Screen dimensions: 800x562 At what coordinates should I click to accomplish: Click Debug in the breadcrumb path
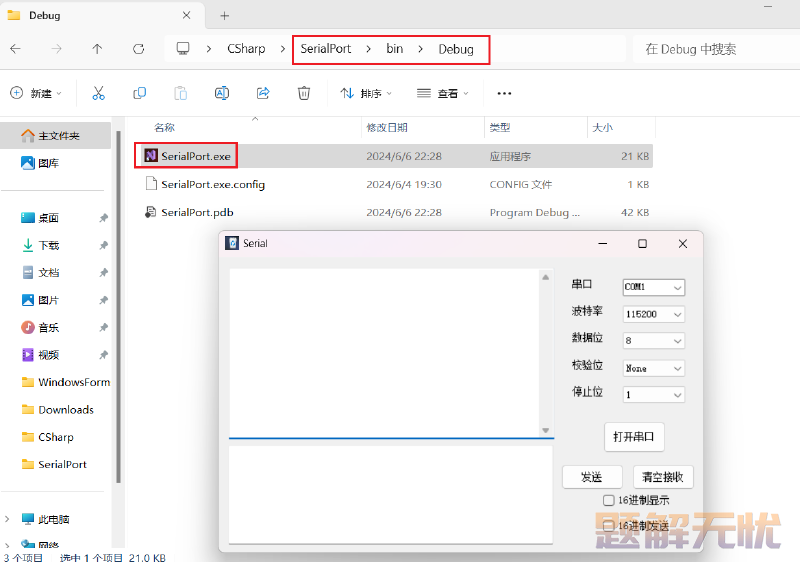point(456,49)
